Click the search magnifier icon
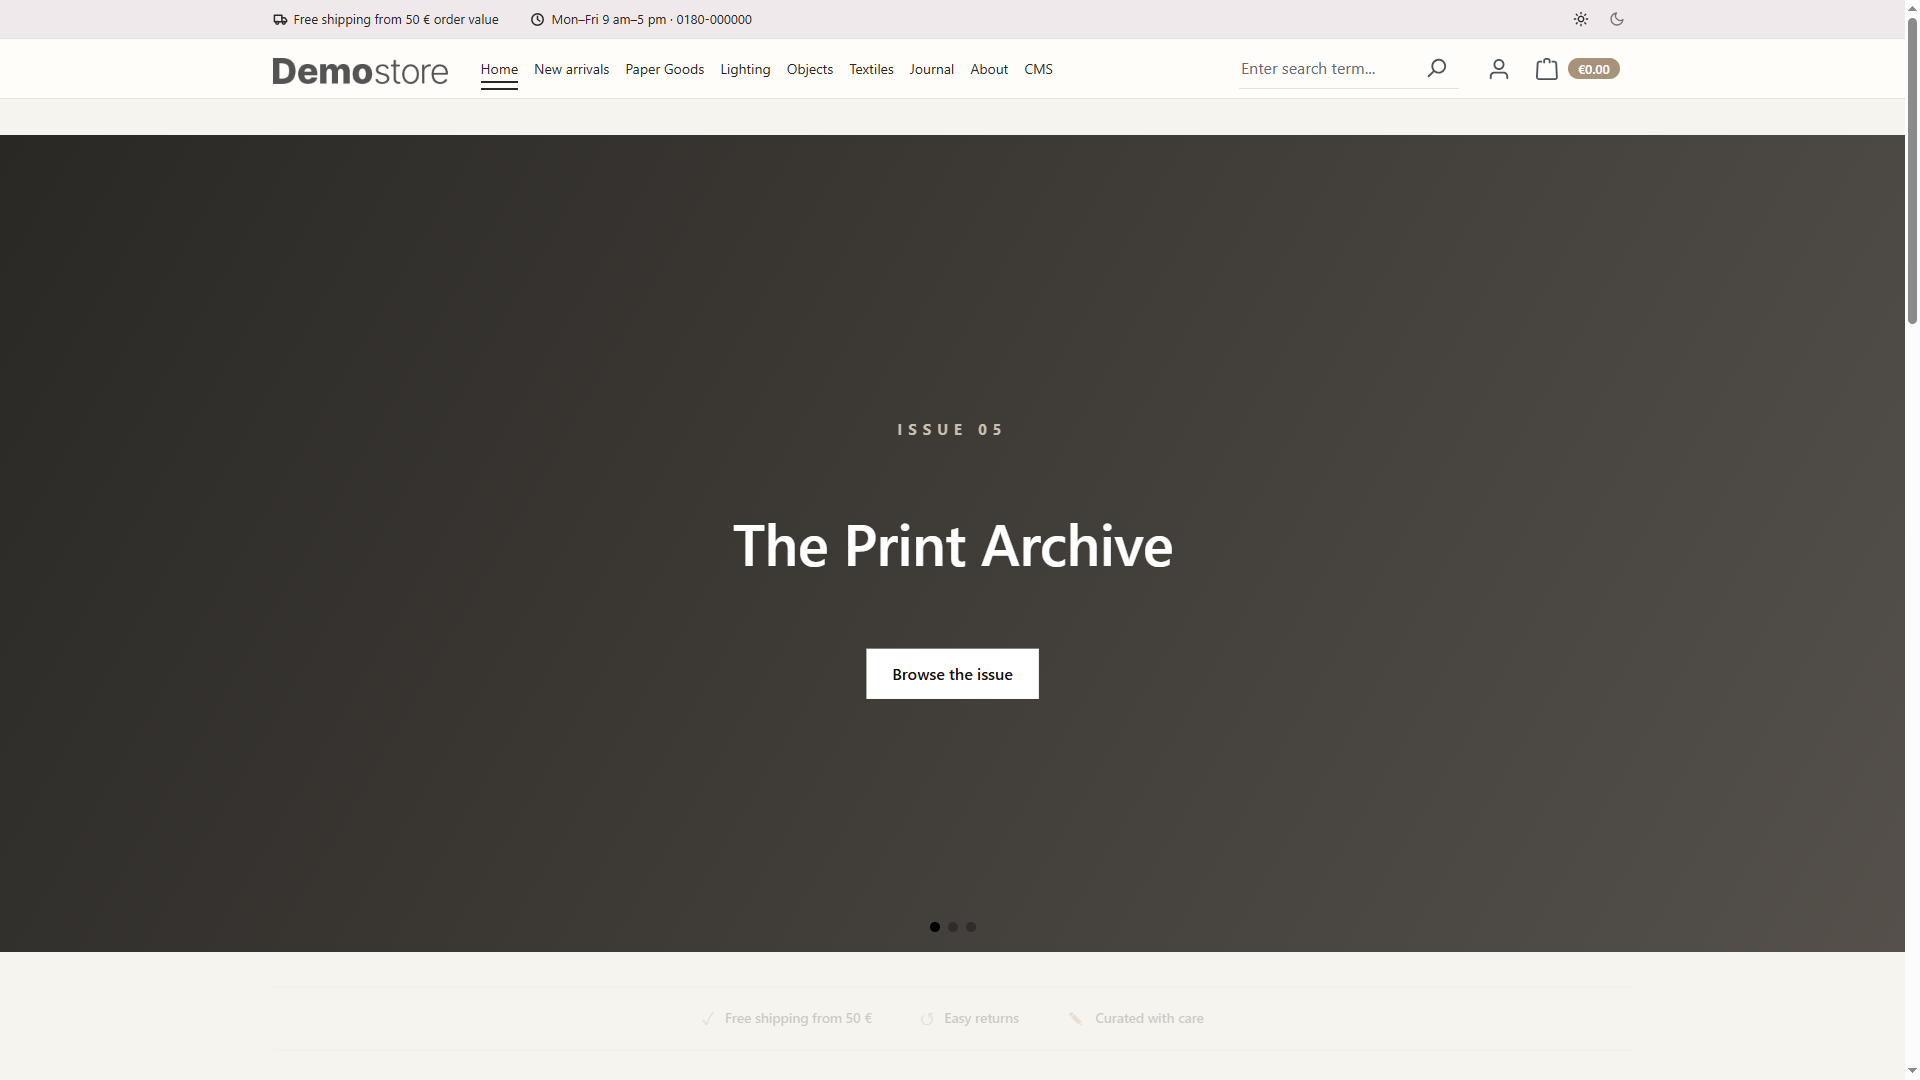The width and height of the screenshot is (1920, 1080). coord(1437,68)
